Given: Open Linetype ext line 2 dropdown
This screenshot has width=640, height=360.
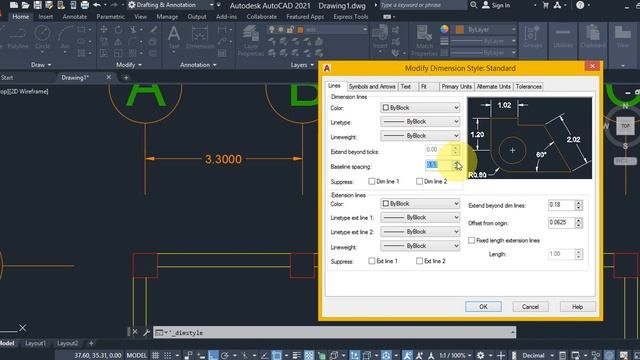Looking at the screenshot, I should pyautogui.click(x=420, y=231).
